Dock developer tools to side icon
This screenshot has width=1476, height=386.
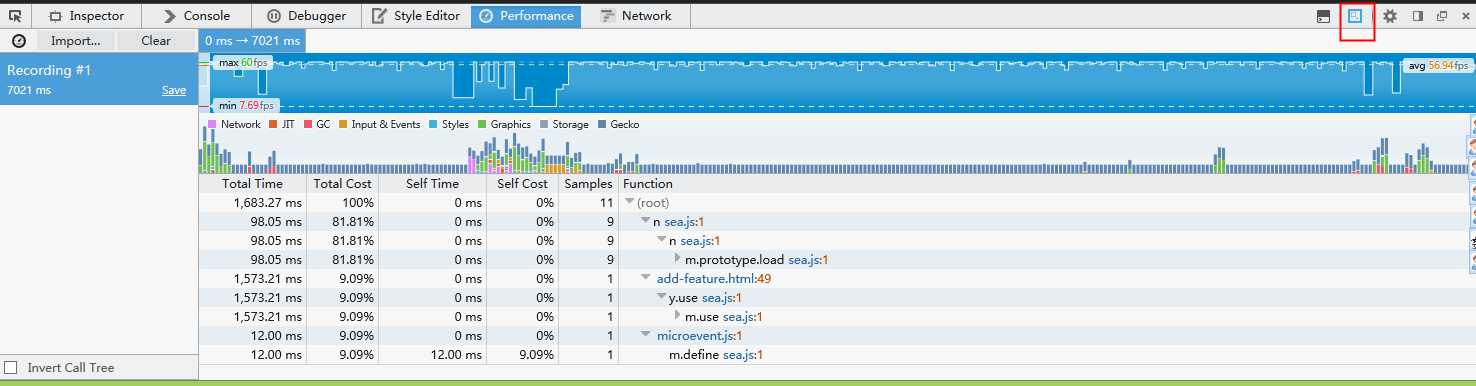(1418, 16)
